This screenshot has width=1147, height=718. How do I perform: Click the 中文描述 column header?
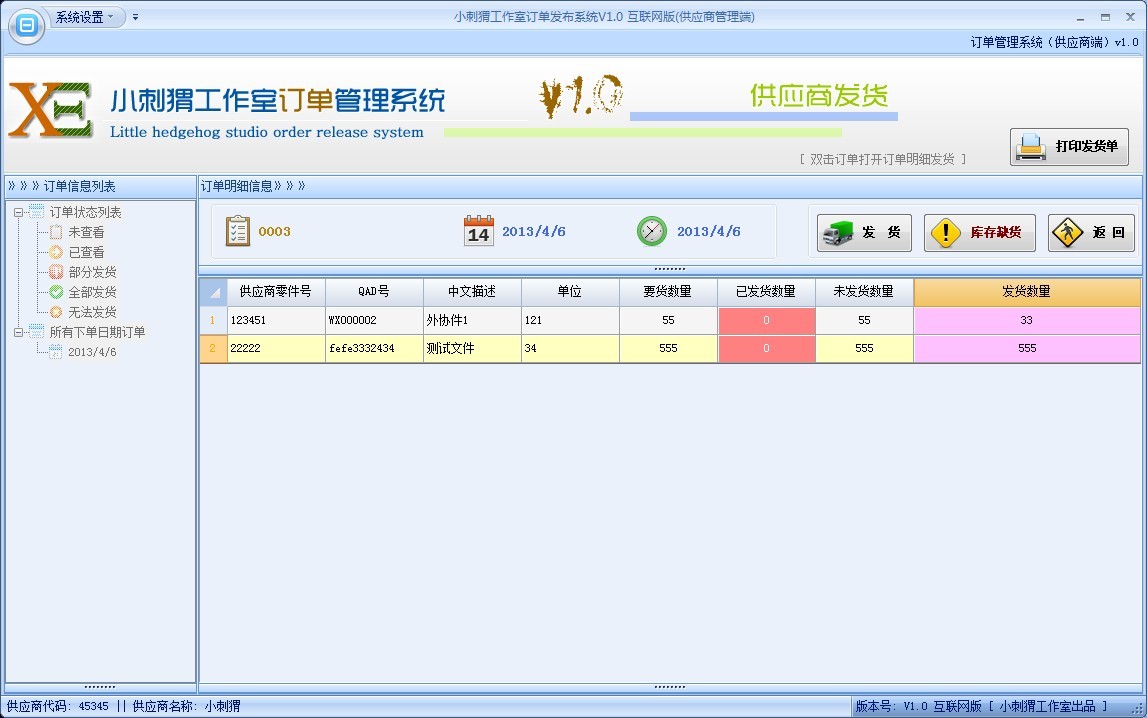pyautogui.click(x=472, y=292)
